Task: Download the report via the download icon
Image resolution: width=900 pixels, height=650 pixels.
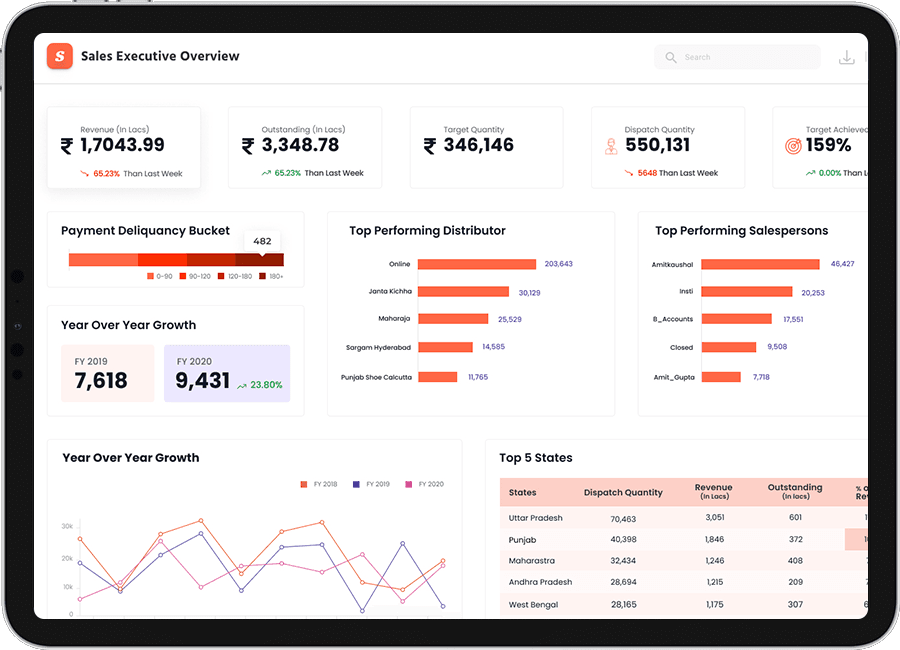Action: 846,58
